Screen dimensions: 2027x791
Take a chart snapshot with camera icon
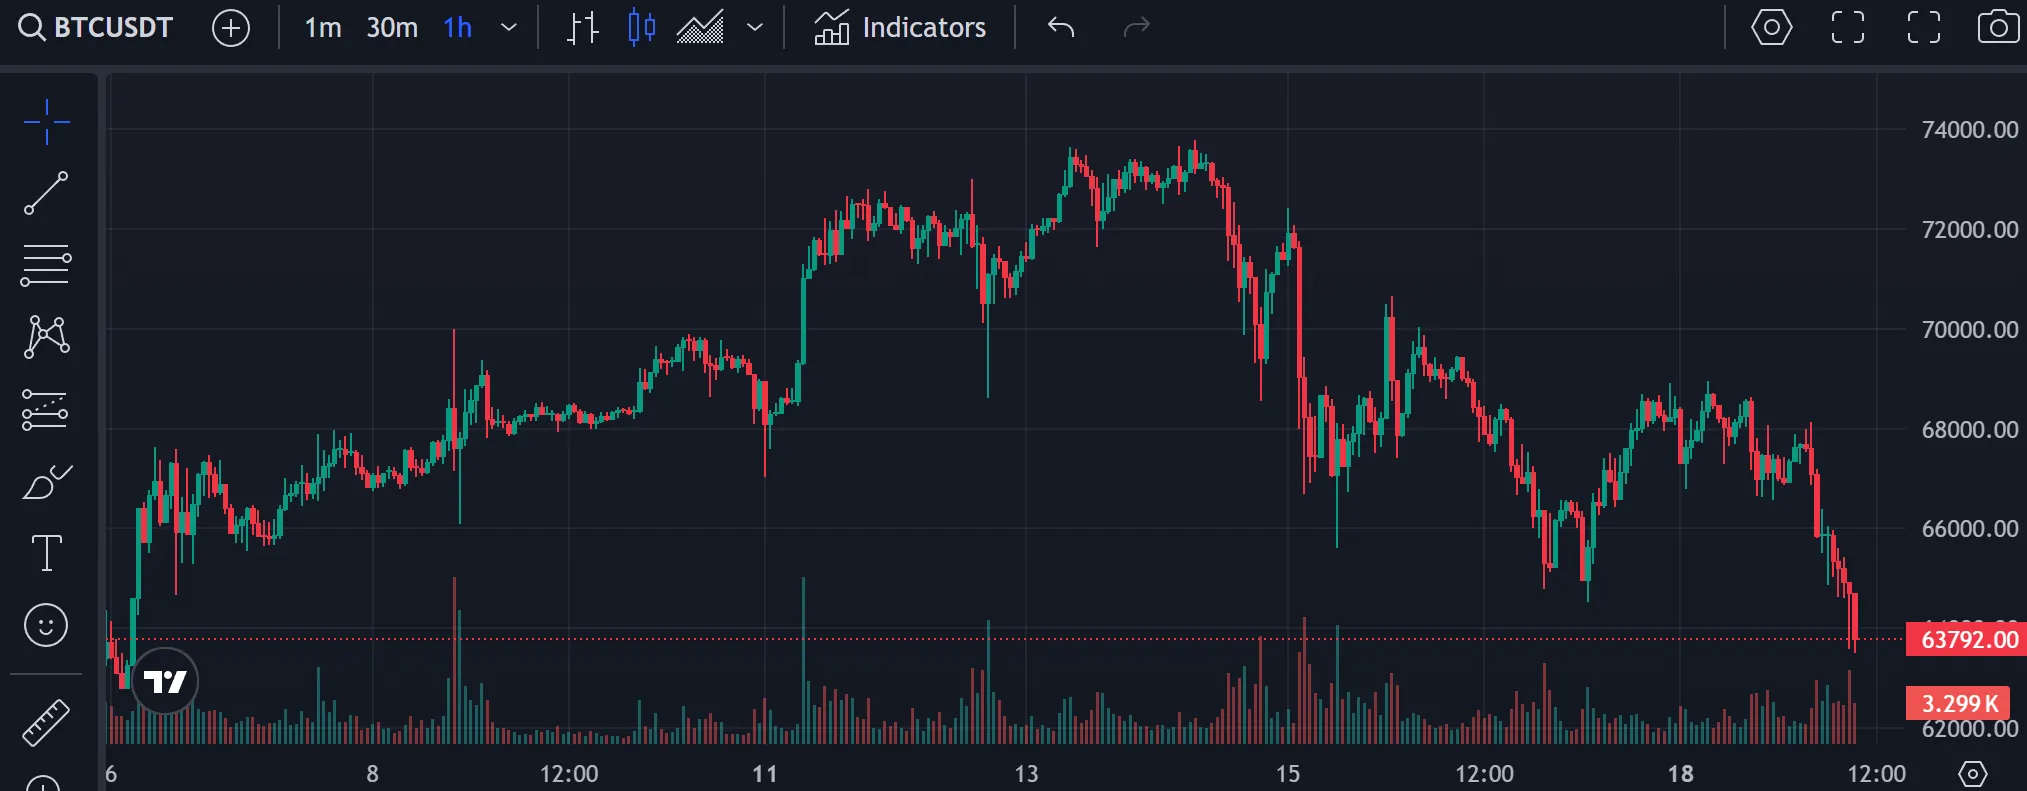pyautogui.click(x=1998, y=28)
